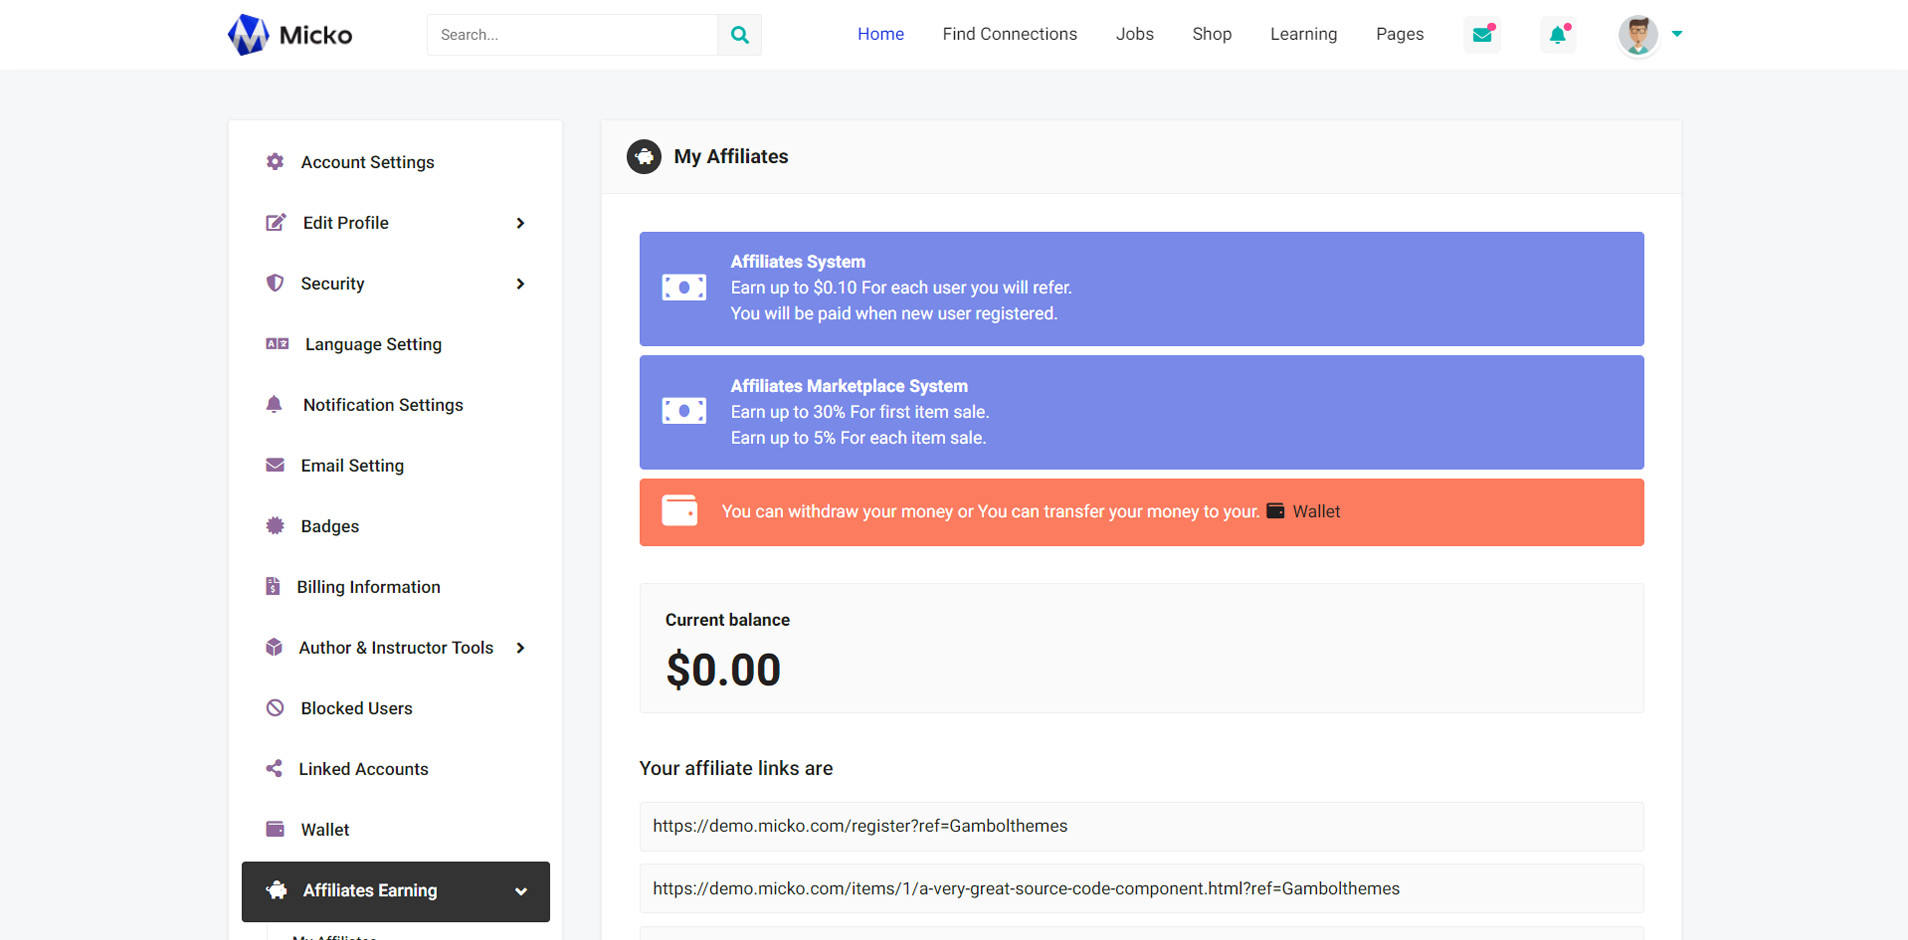Focus the Search input field
This screenshot has width=1908, height=940.
click(x=572, y=35)
